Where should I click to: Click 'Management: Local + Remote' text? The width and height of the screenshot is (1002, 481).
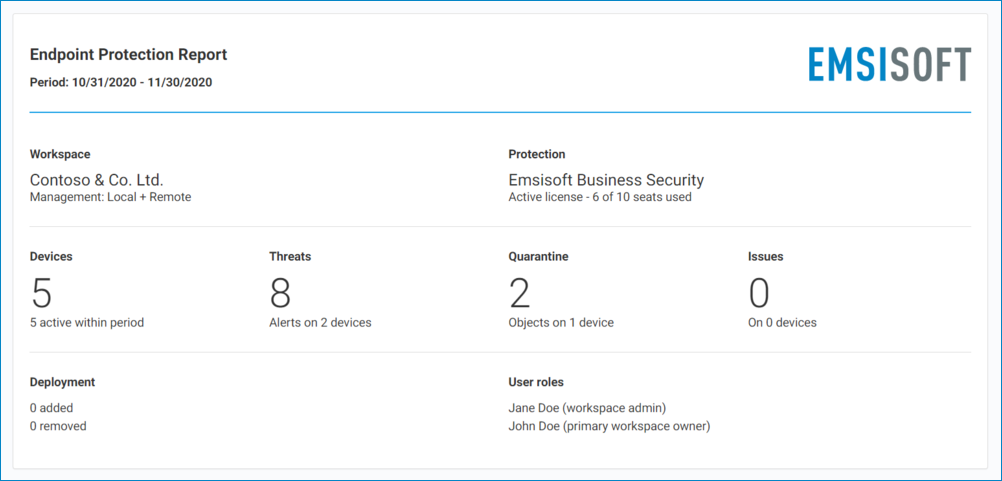[x=111, y=197]
